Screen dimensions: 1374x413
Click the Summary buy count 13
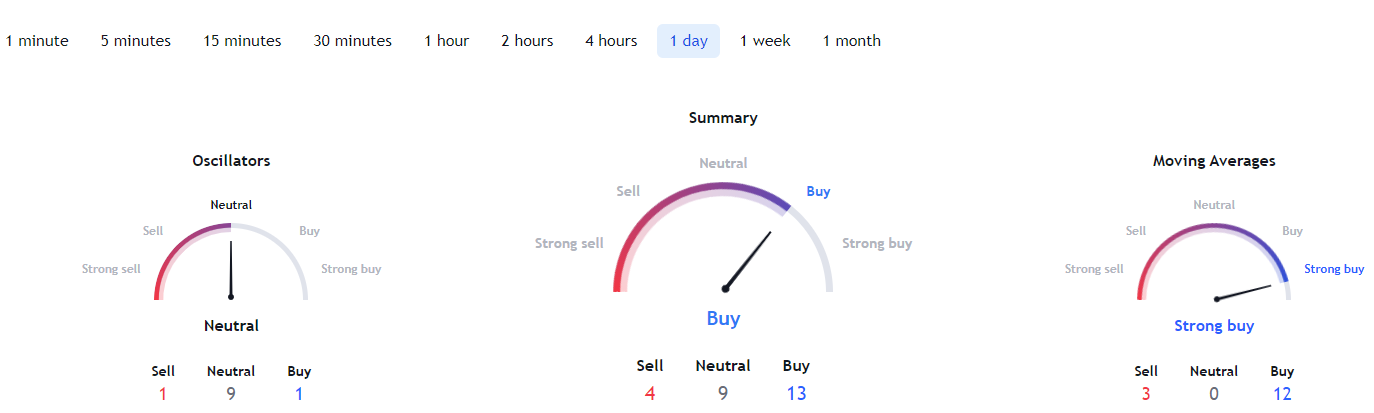[796, 393]
